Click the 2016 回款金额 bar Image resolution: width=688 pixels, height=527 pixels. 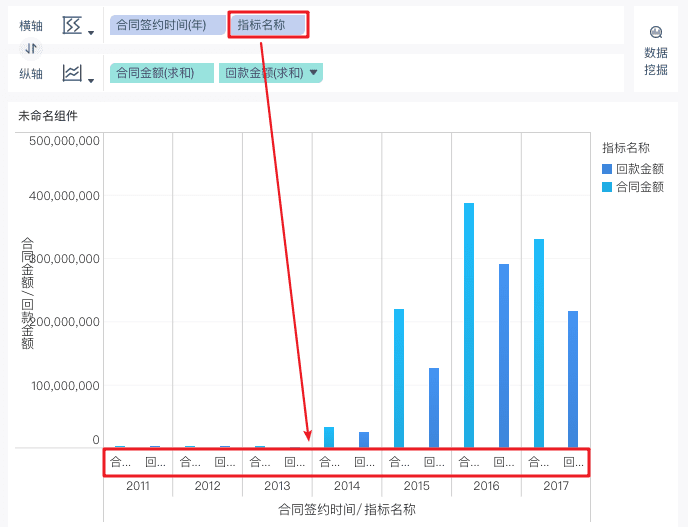point(504,356)
